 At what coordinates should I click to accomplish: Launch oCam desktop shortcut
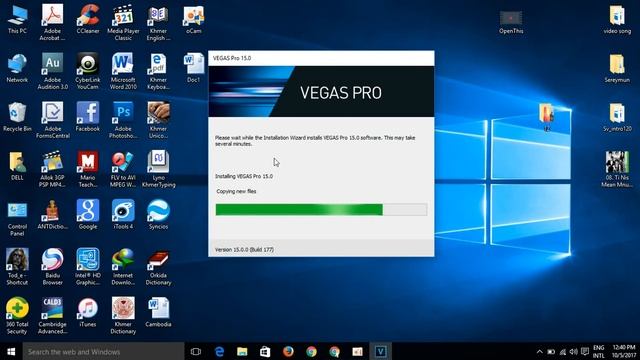click(x=193, y=19)
